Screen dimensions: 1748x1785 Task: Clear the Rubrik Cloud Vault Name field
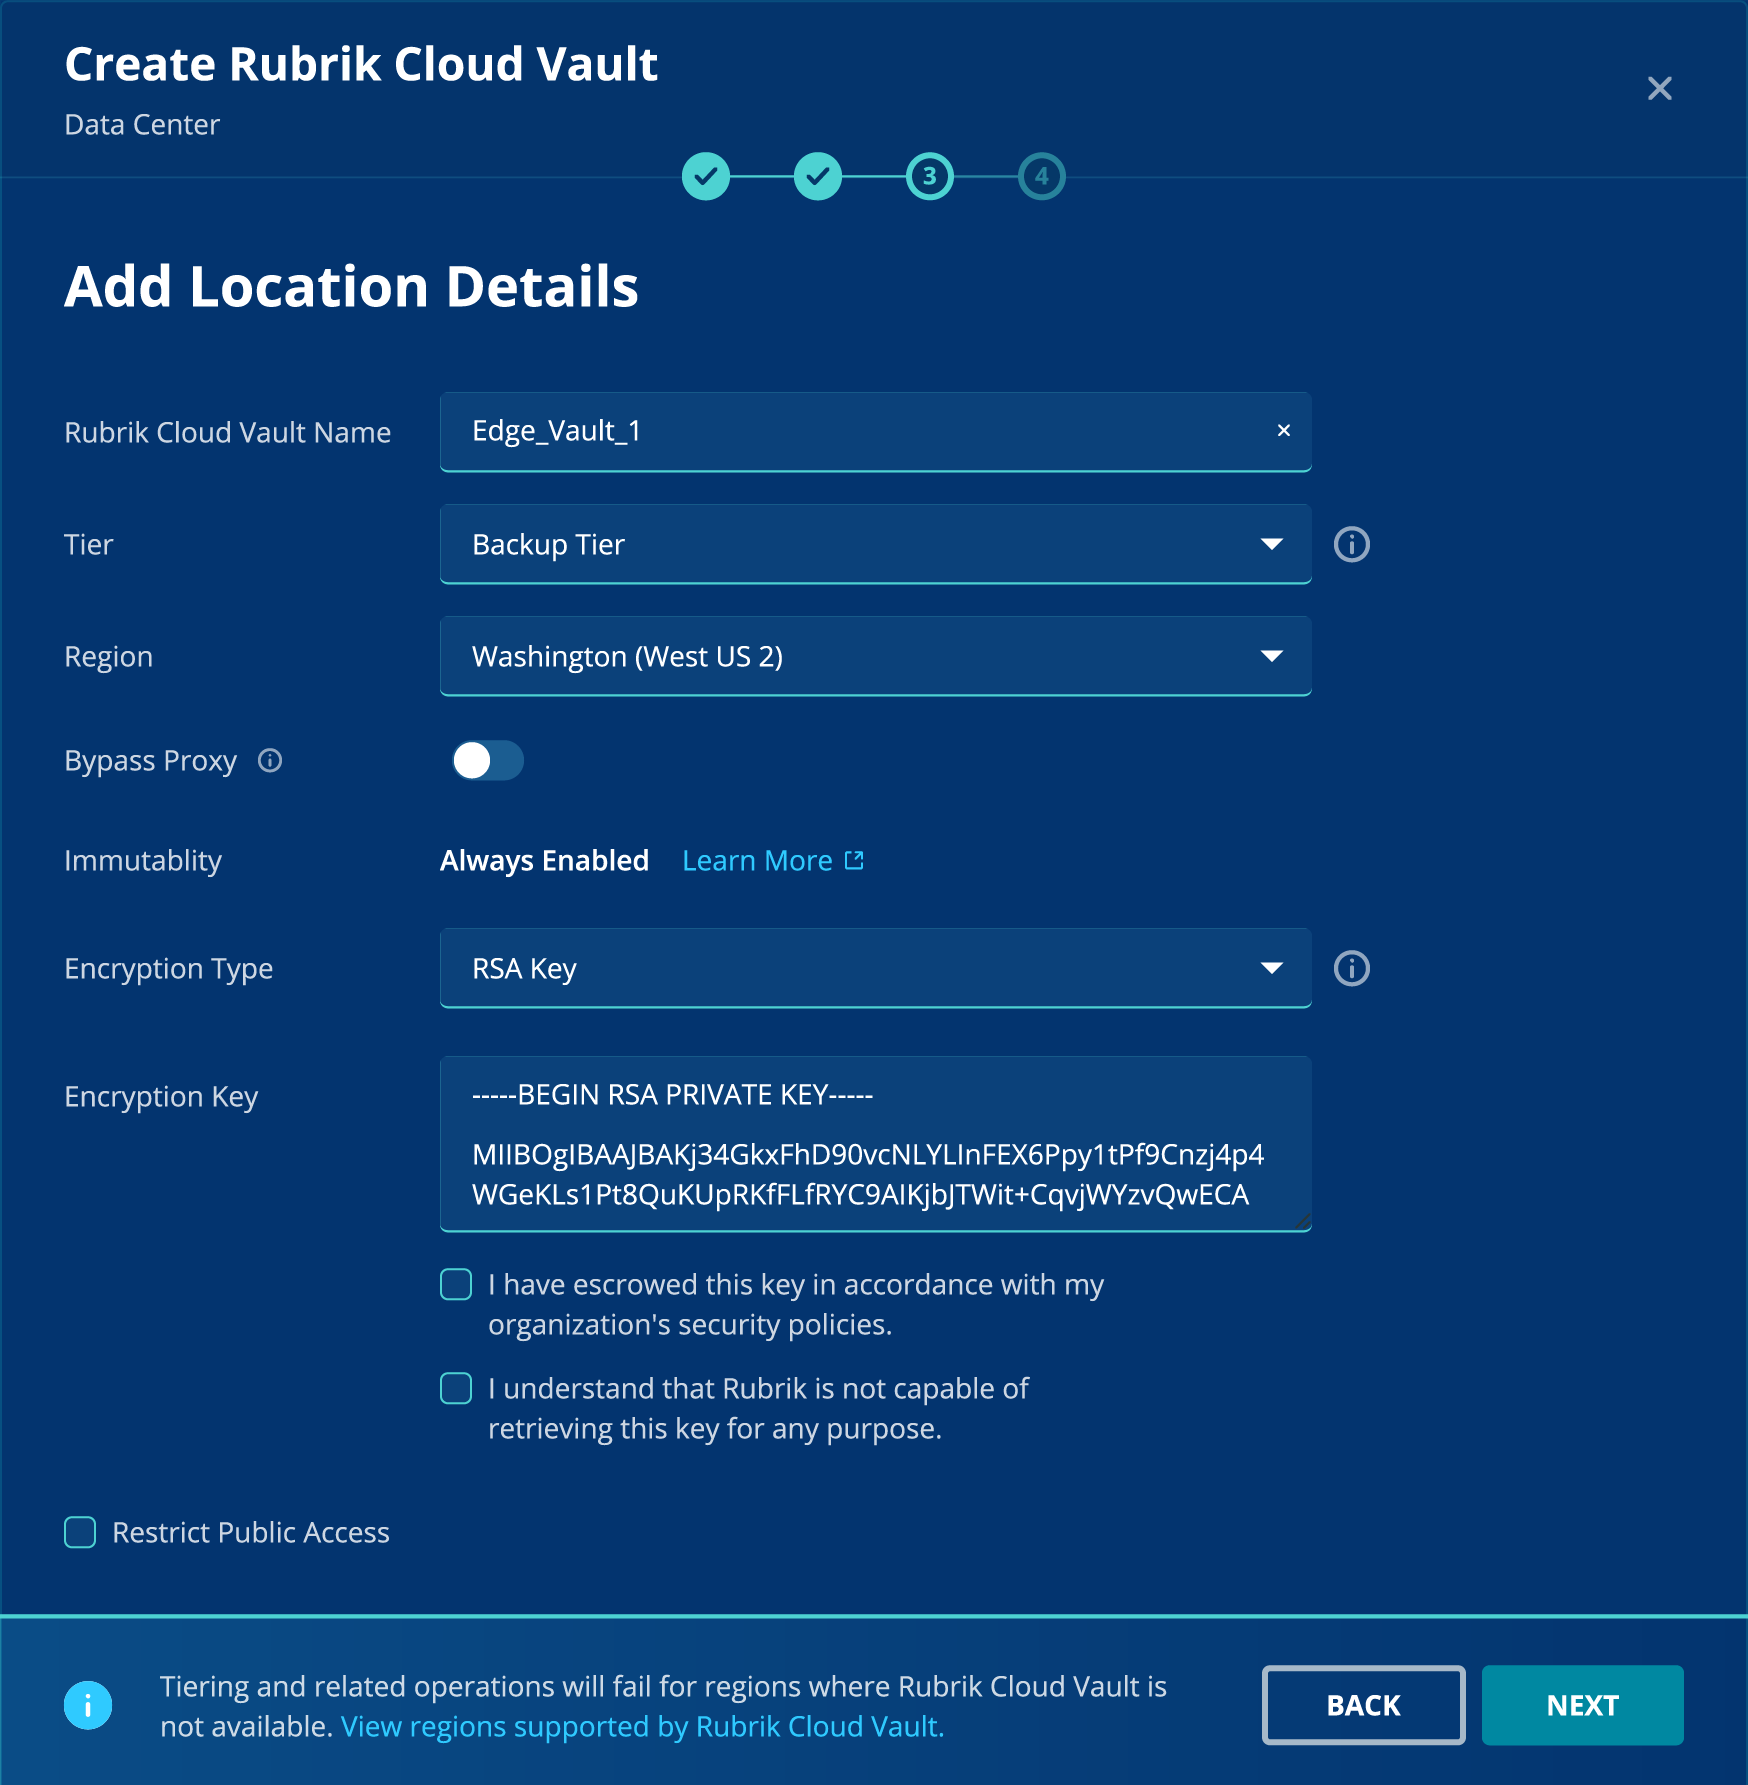point(1284,431)
